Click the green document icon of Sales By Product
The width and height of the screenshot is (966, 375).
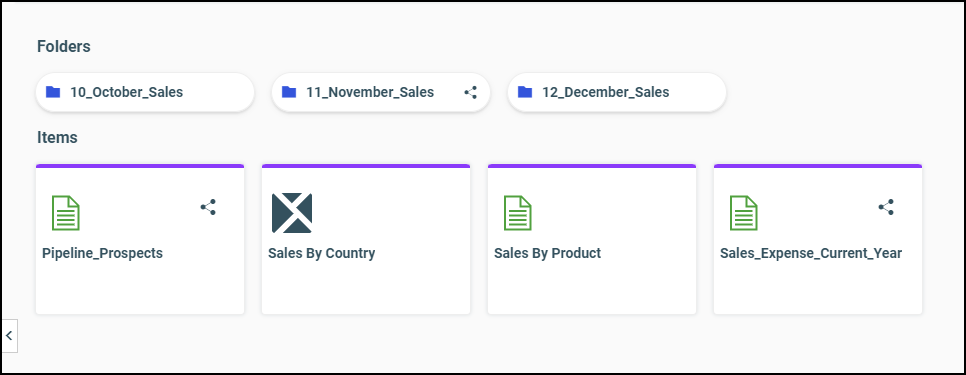(518, 213)
